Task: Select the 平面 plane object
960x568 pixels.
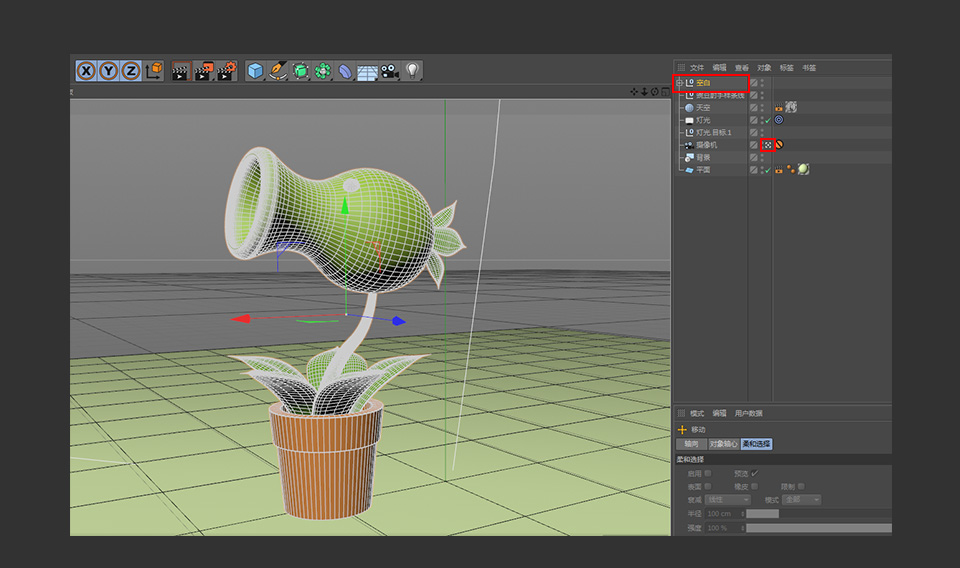Action: click(x=703, y=170)
